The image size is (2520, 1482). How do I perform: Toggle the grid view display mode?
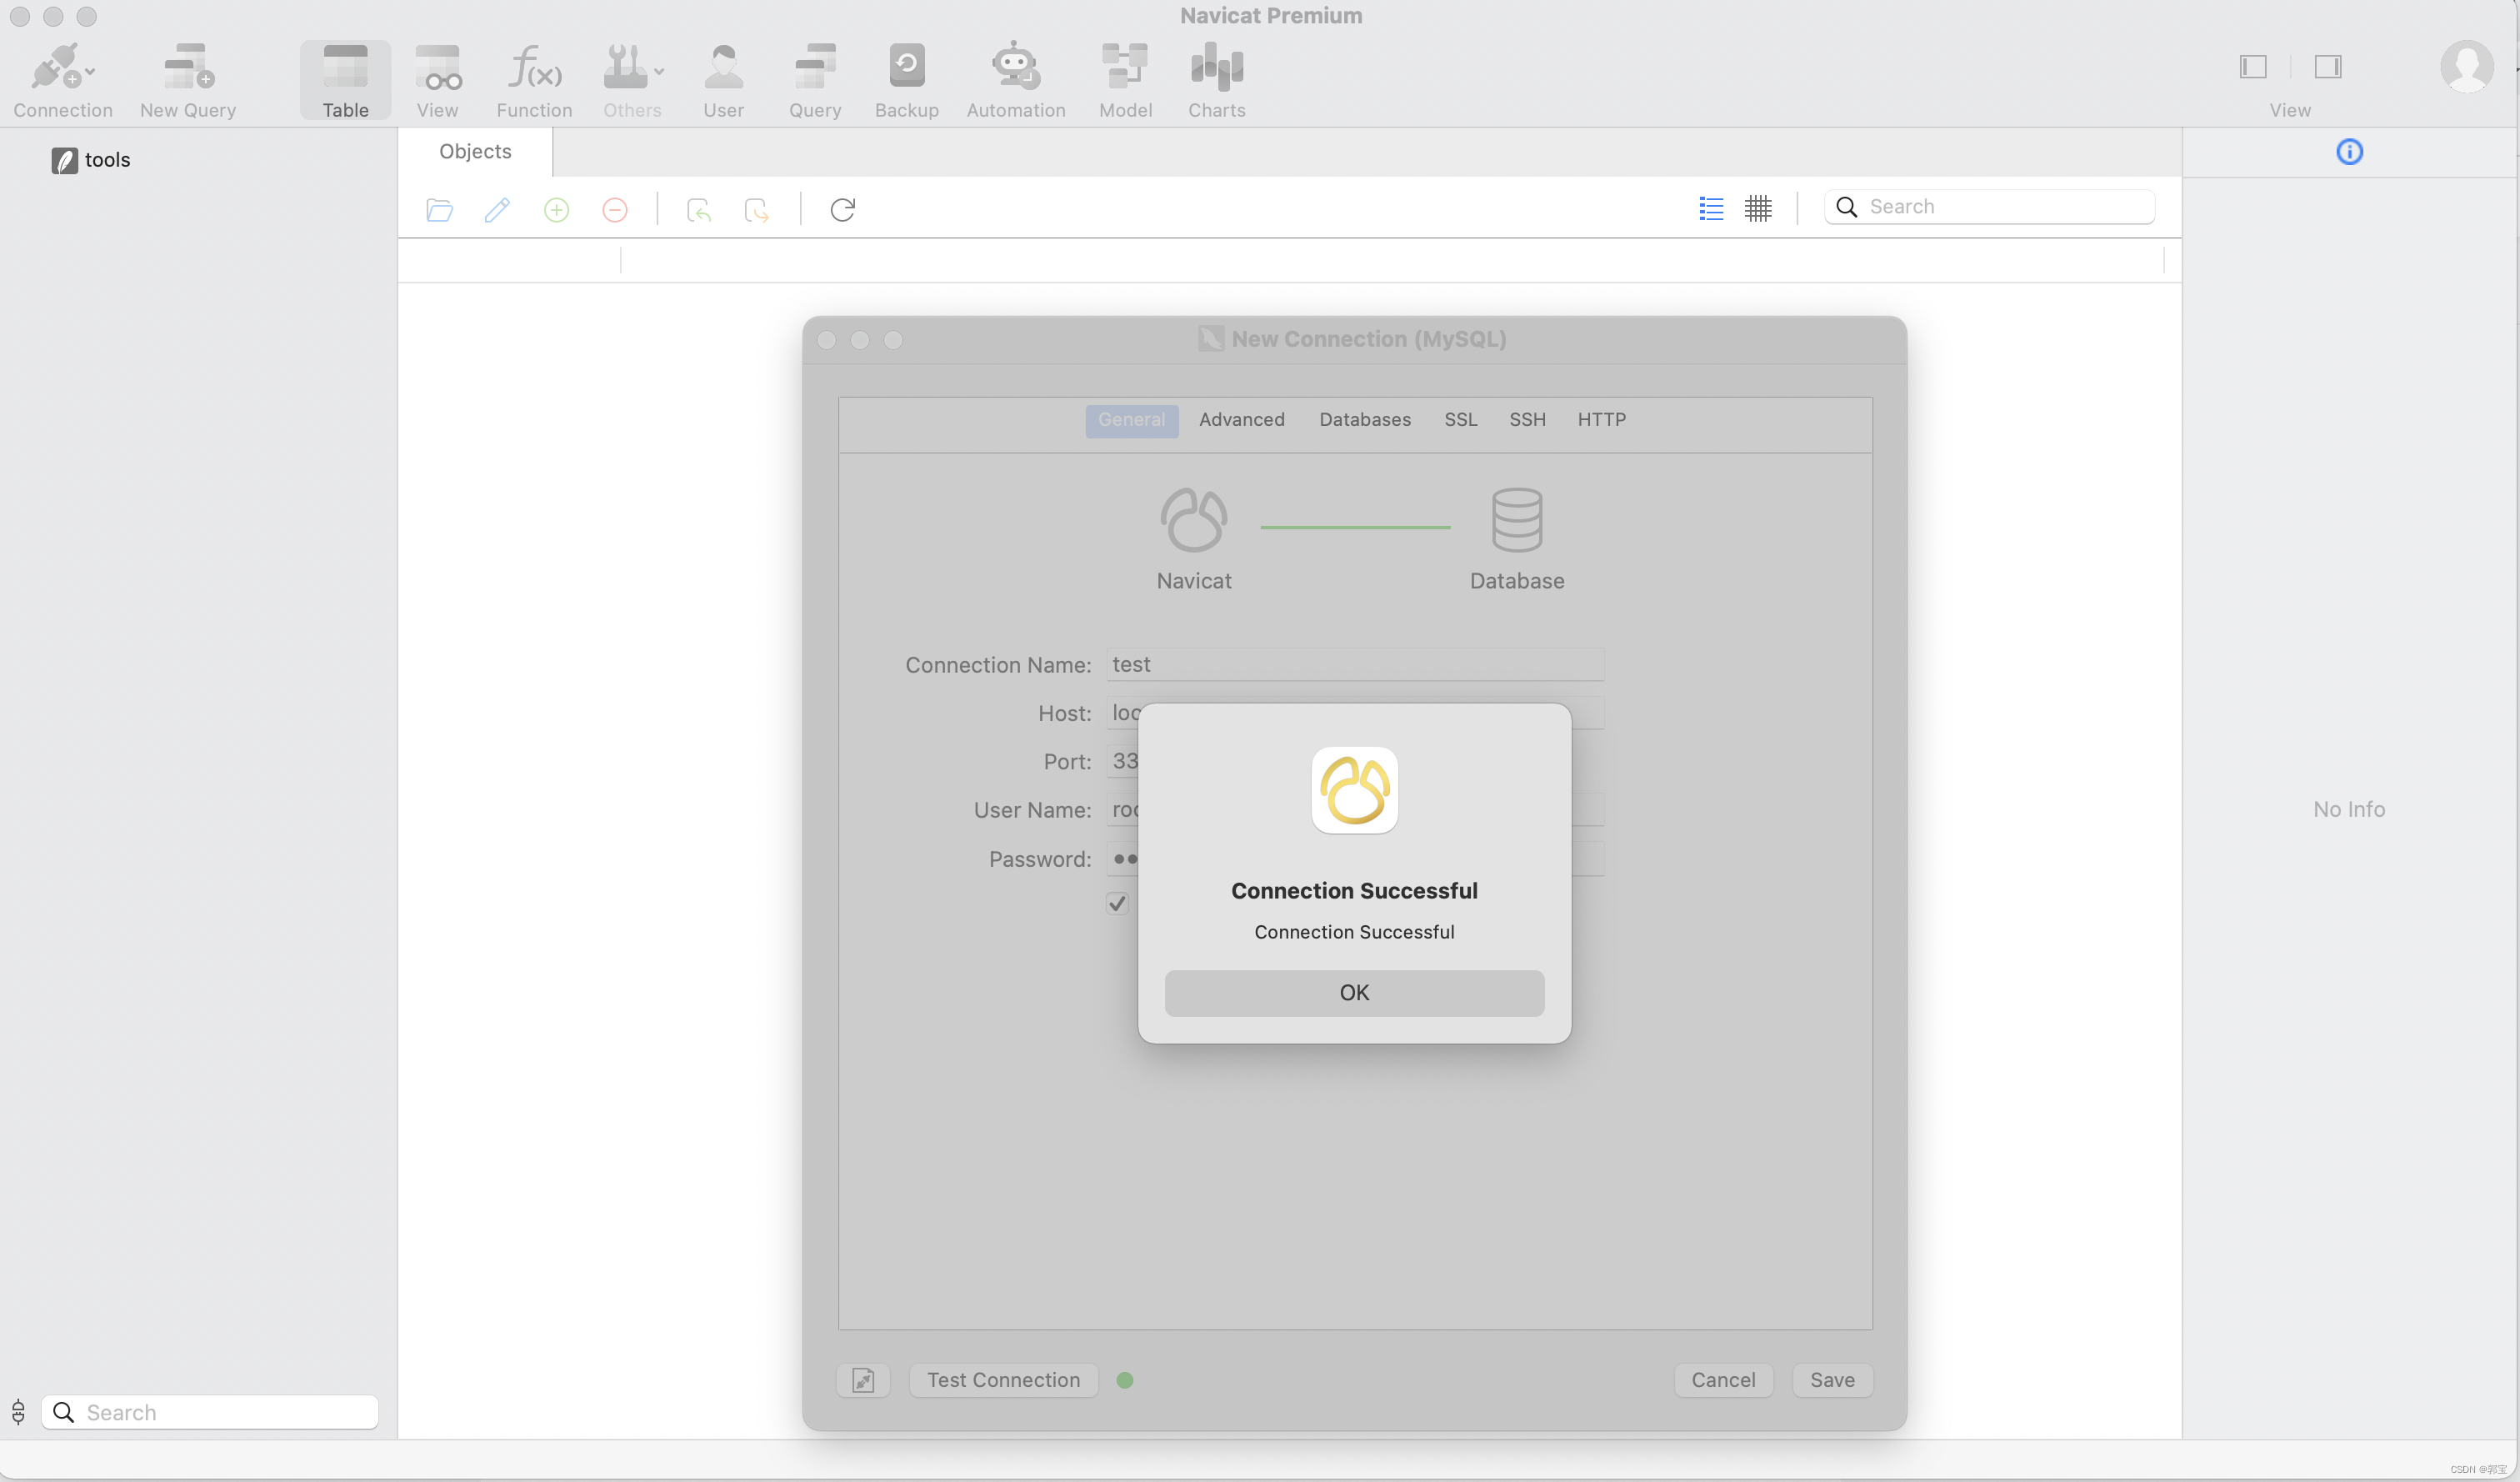click(1758, 208)
